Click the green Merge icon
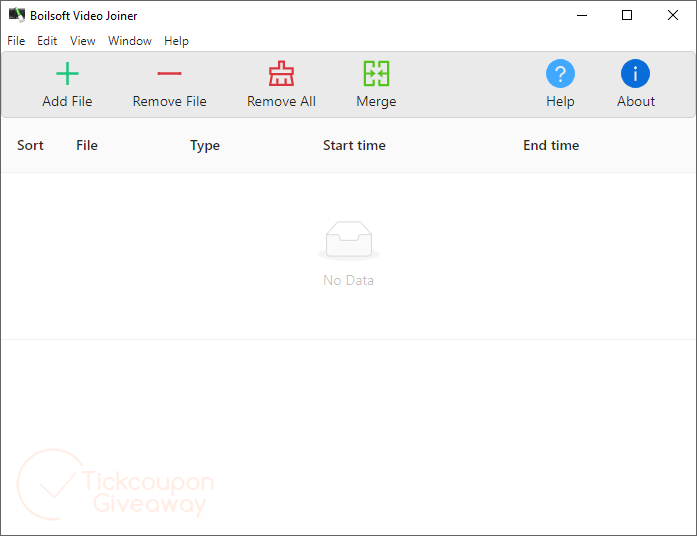The height and width of the screenshot is (536, 697). [376, 73]
